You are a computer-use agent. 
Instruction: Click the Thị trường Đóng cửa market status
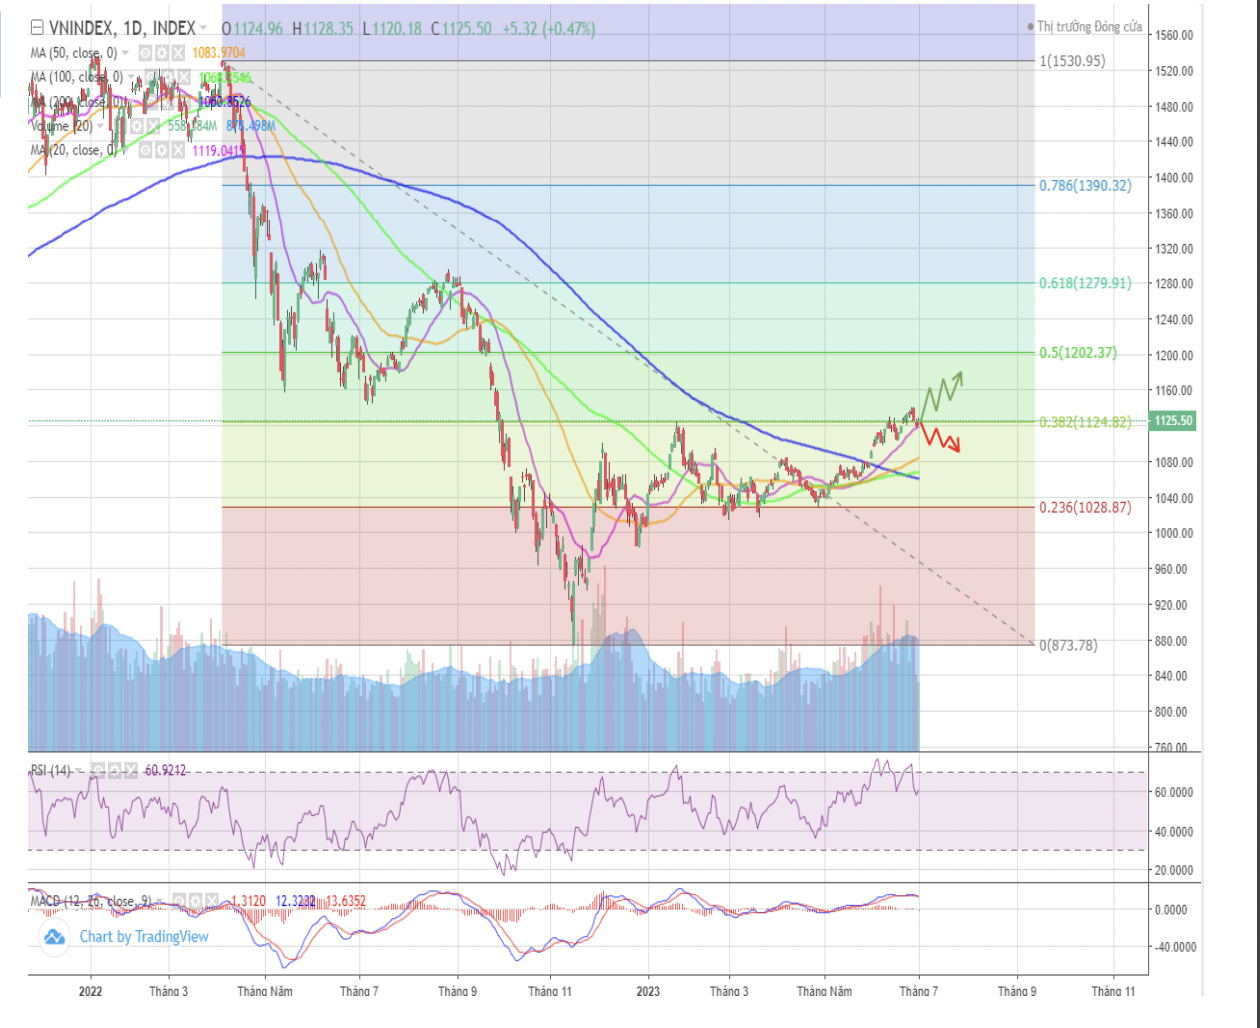[1088, 27]
